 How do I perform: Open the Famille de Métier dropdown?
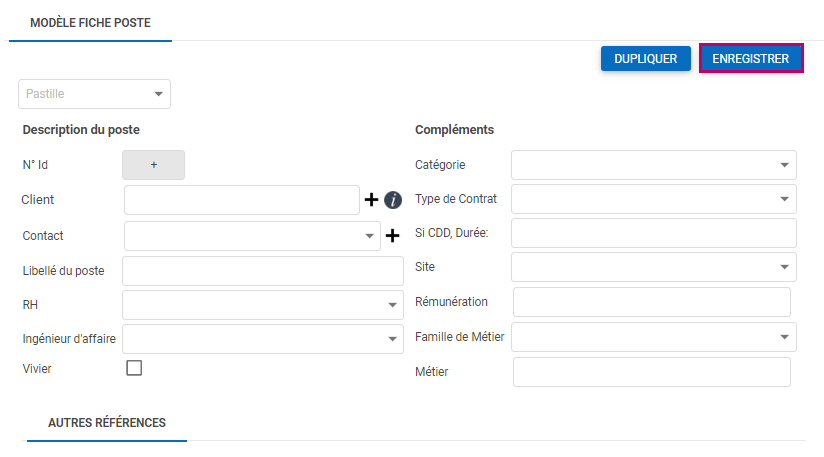(x=654, y=337)
